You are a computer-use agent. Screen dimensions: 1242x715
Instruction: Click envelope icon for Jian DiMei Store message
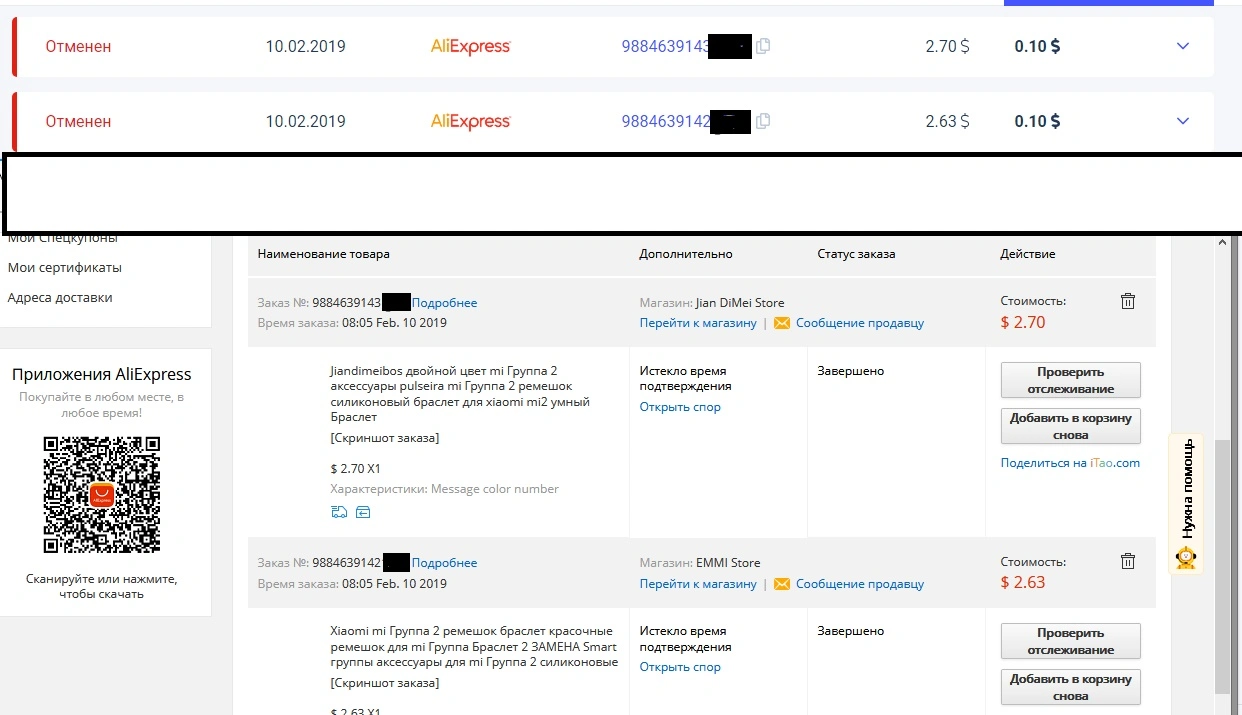[782, 323]
